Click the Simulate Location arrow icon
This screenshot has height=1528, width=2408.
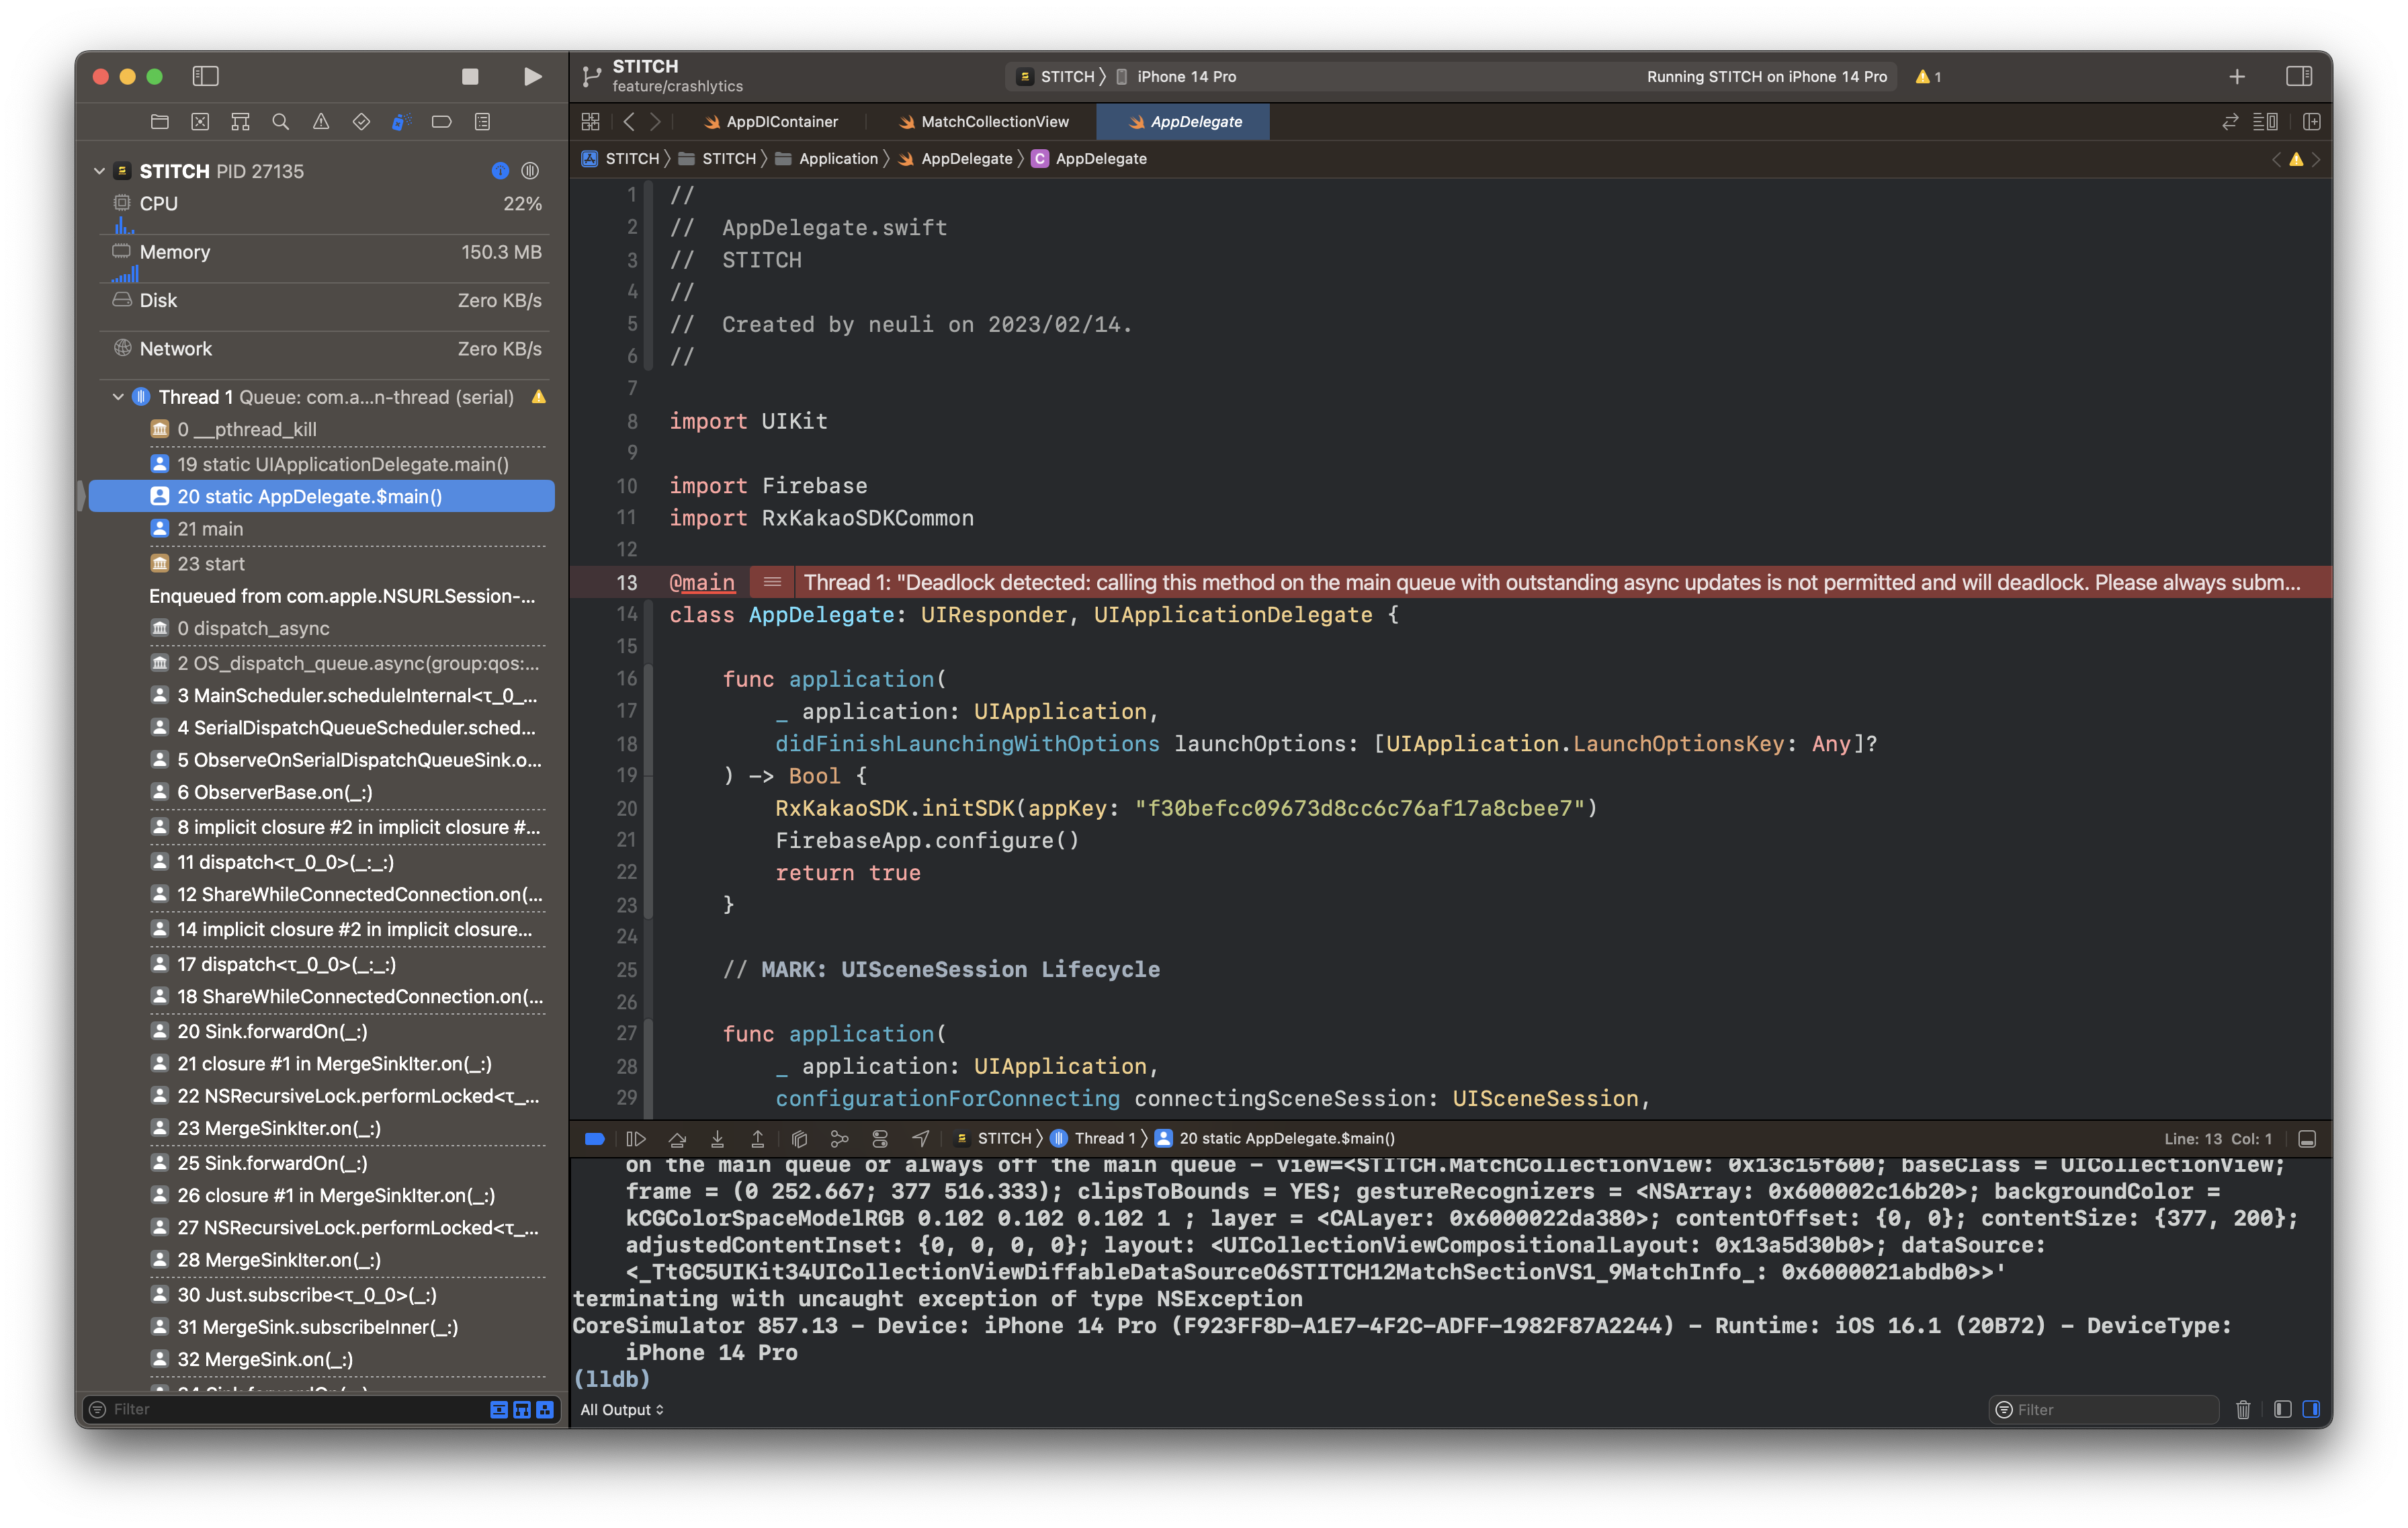[x=921, y=1138]
